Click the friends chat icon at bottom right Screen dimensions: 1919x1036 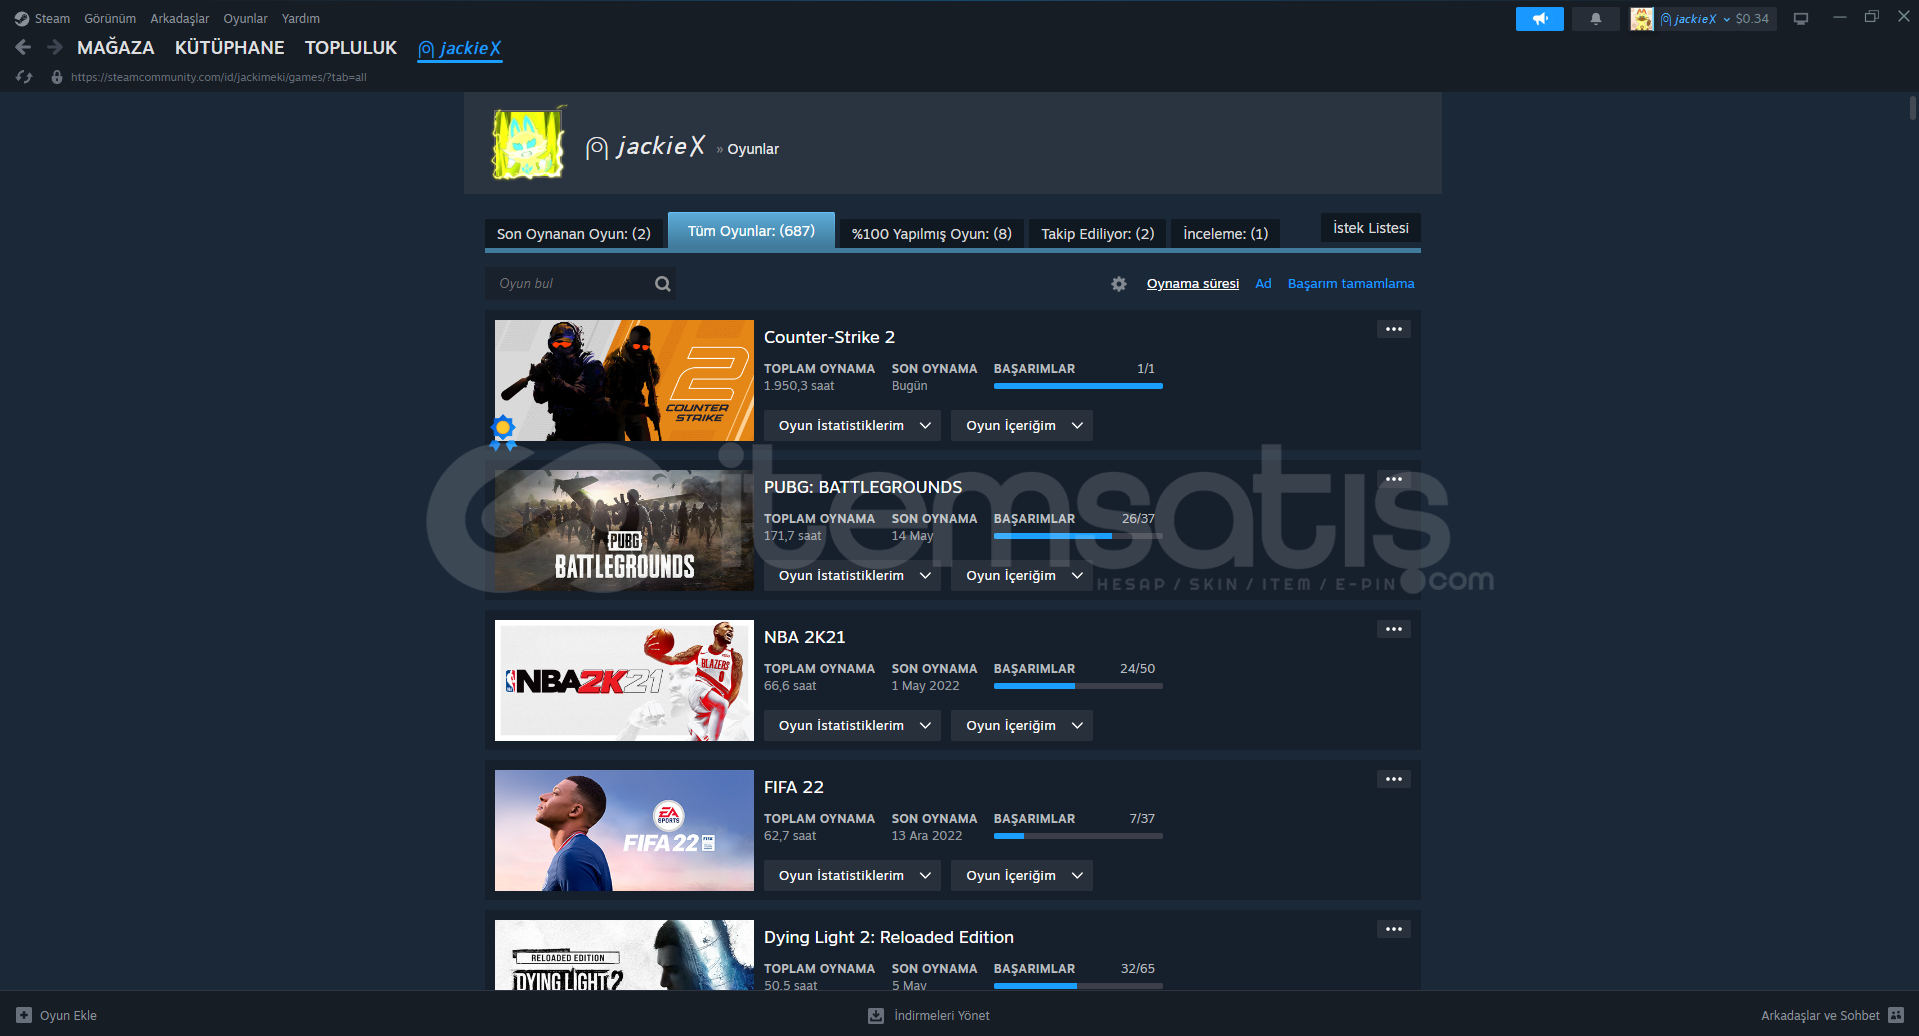pos(1896,1015)
